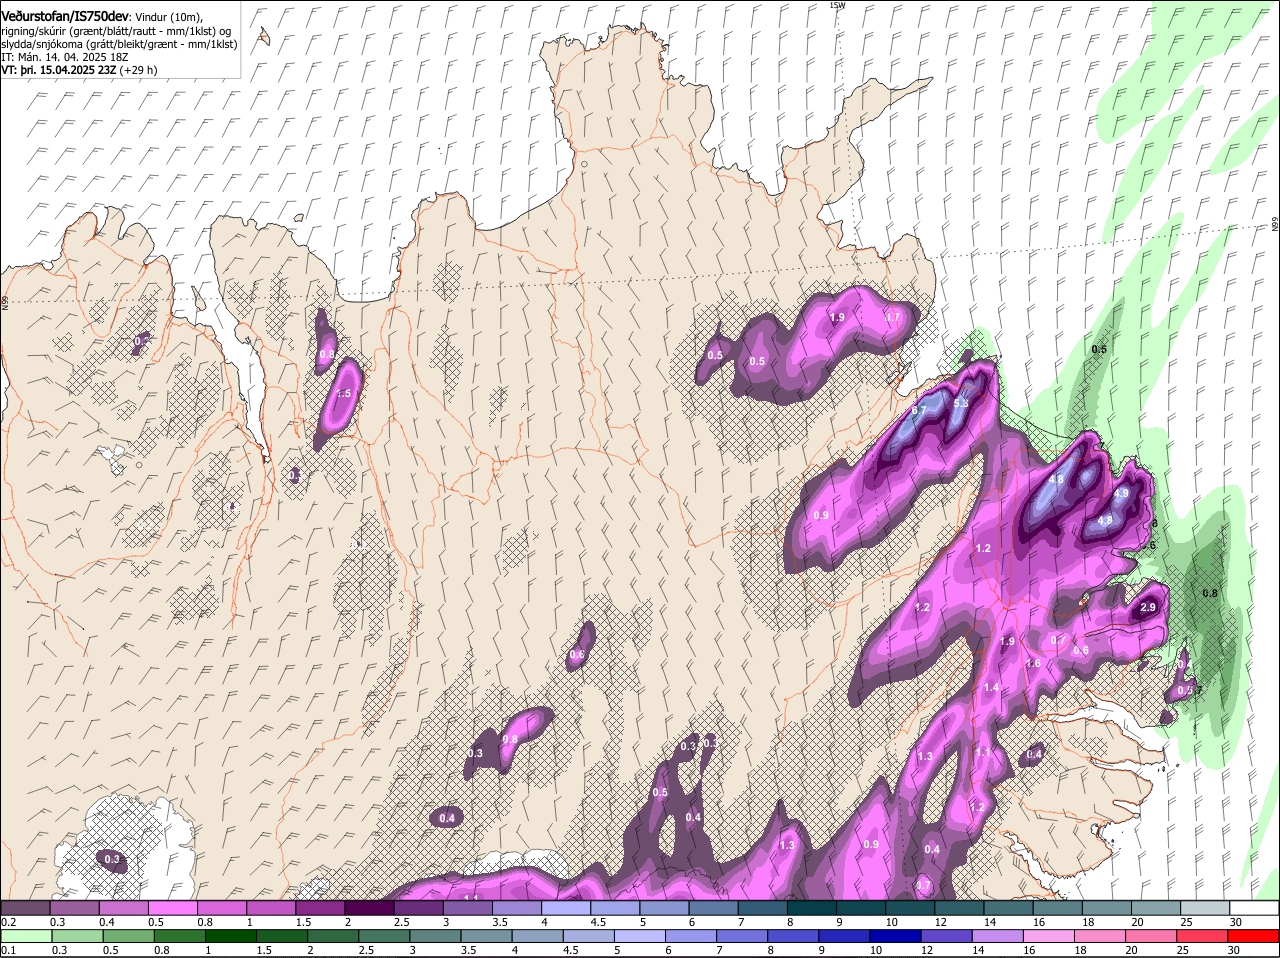Pick the upper row white swatch starting at 30
Screen dimensions: 1280x958
[x=1254, y=907]
